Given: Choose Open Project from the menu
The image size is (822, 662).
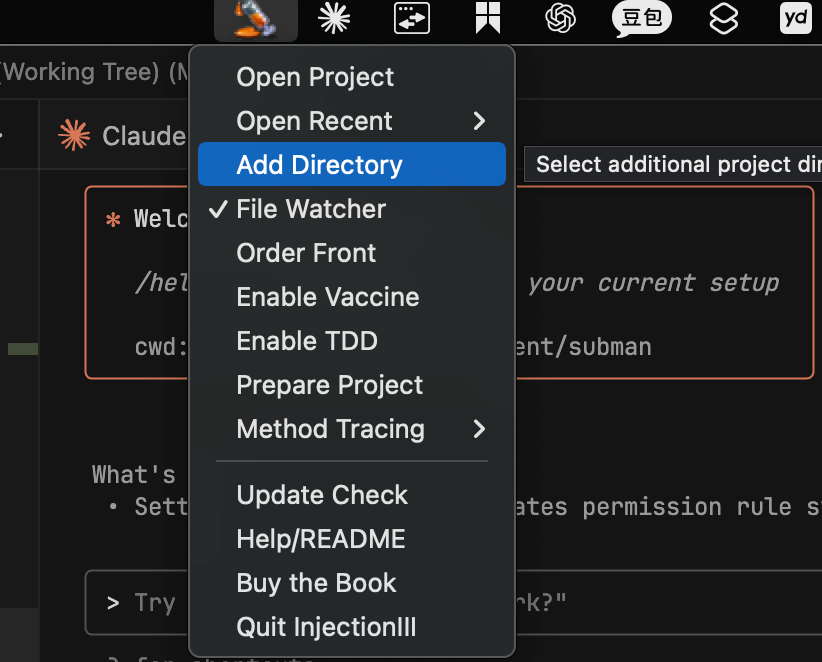Looking at the screenshot, I should coord(352,77).
